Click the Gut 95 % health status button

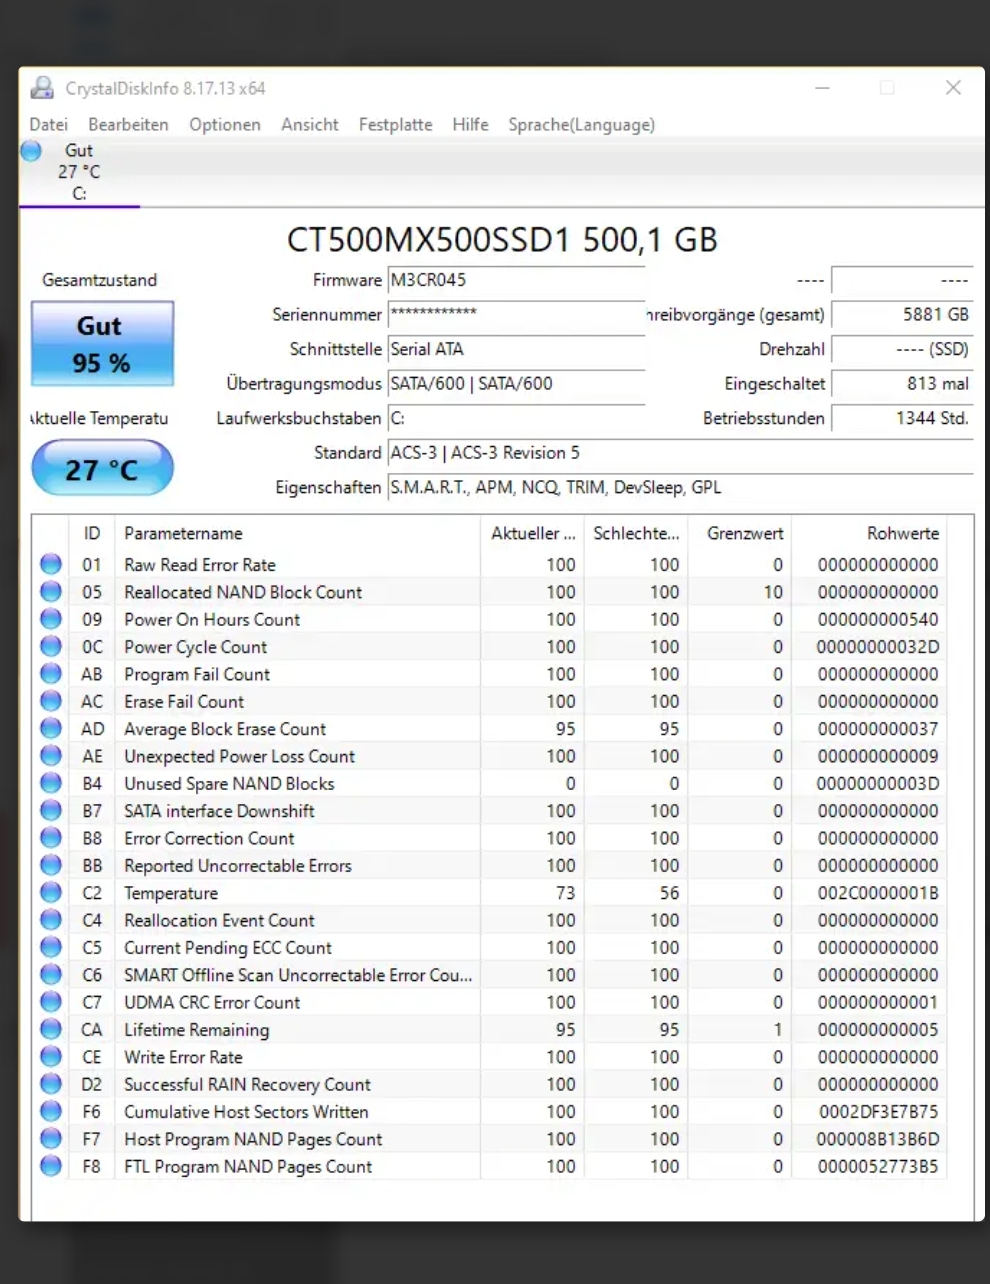pyautogui.click(x=102, y=344)
